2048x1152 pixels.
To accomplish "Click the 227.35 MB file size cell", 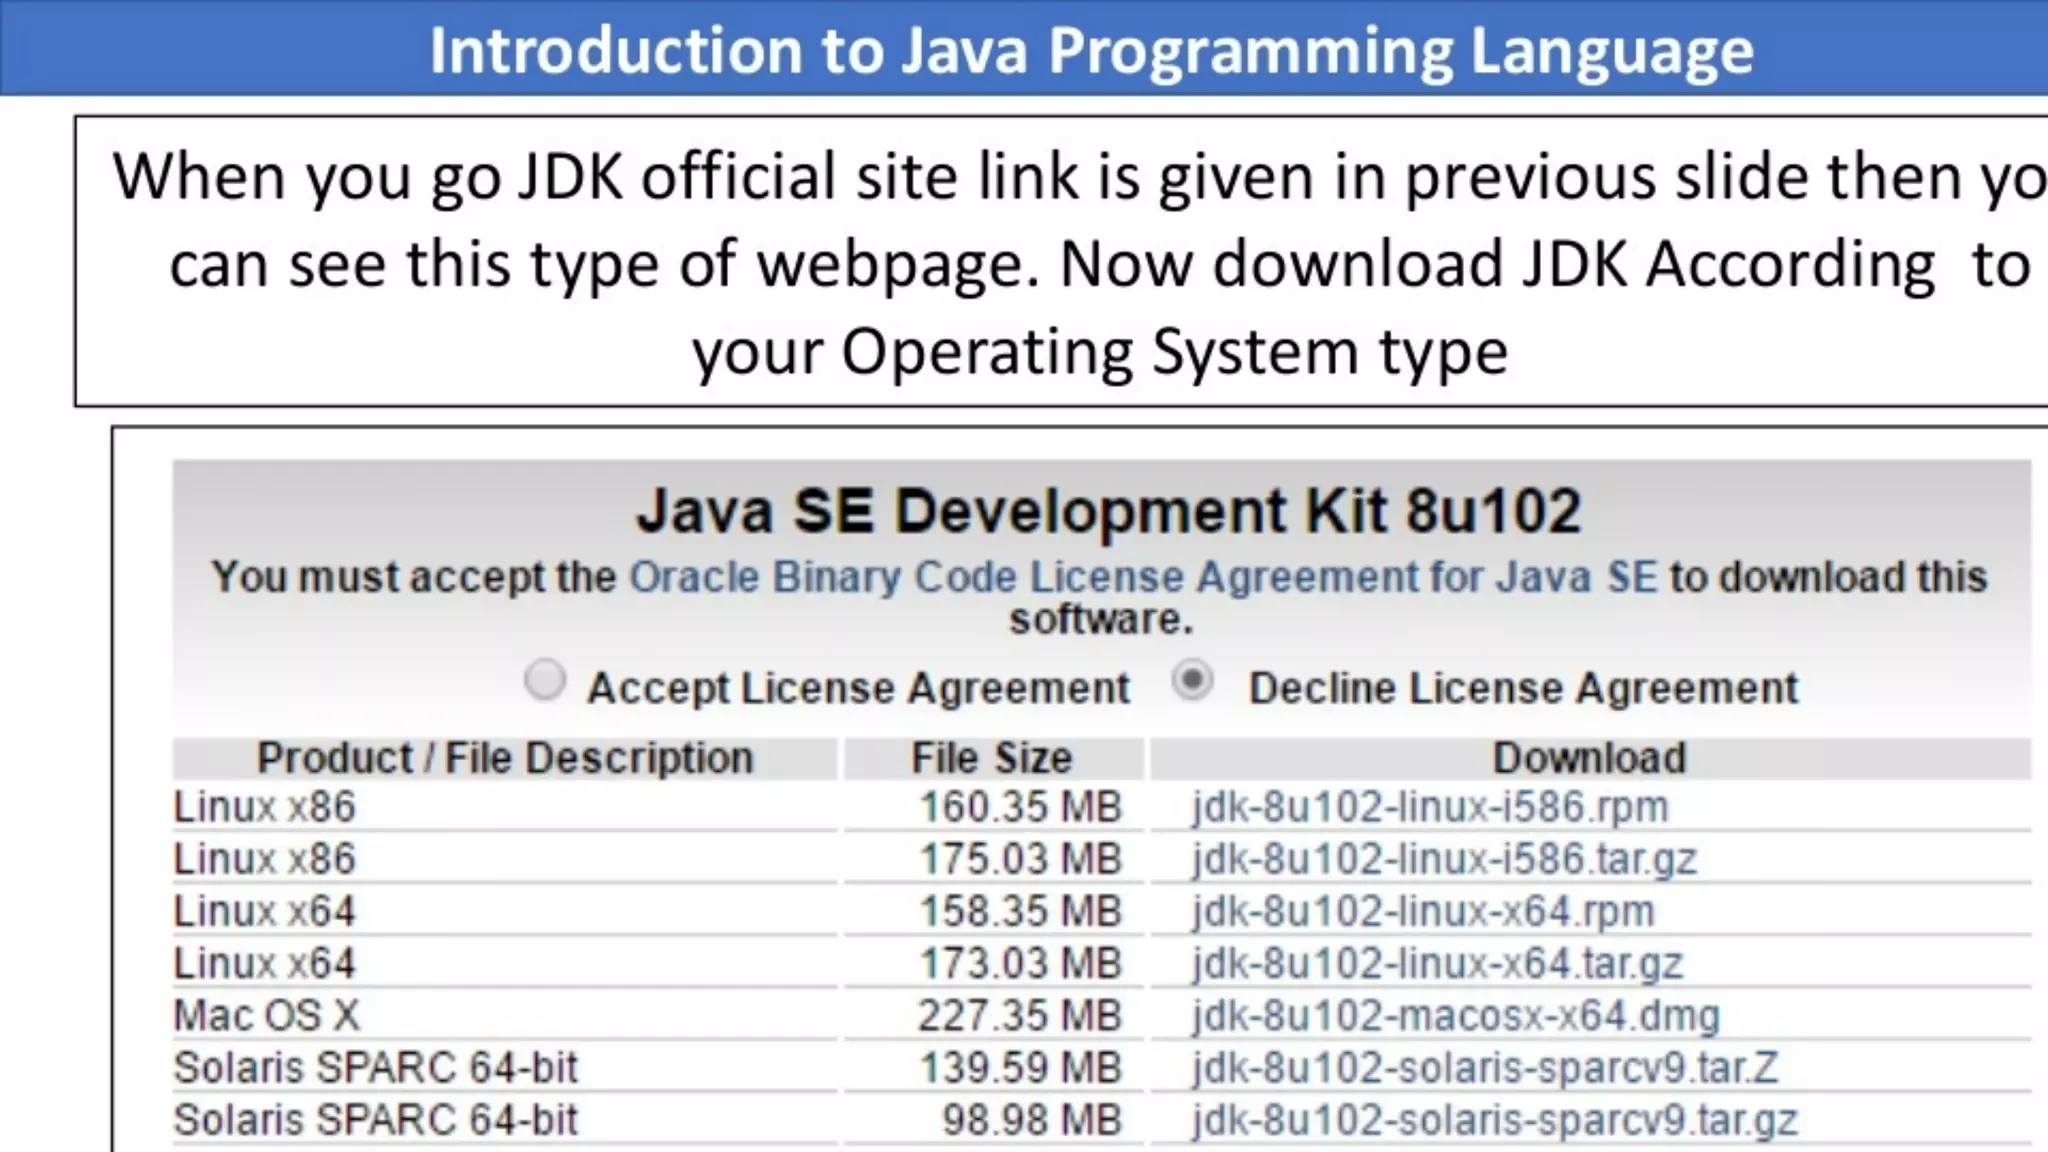I will coord(1020,1015).
